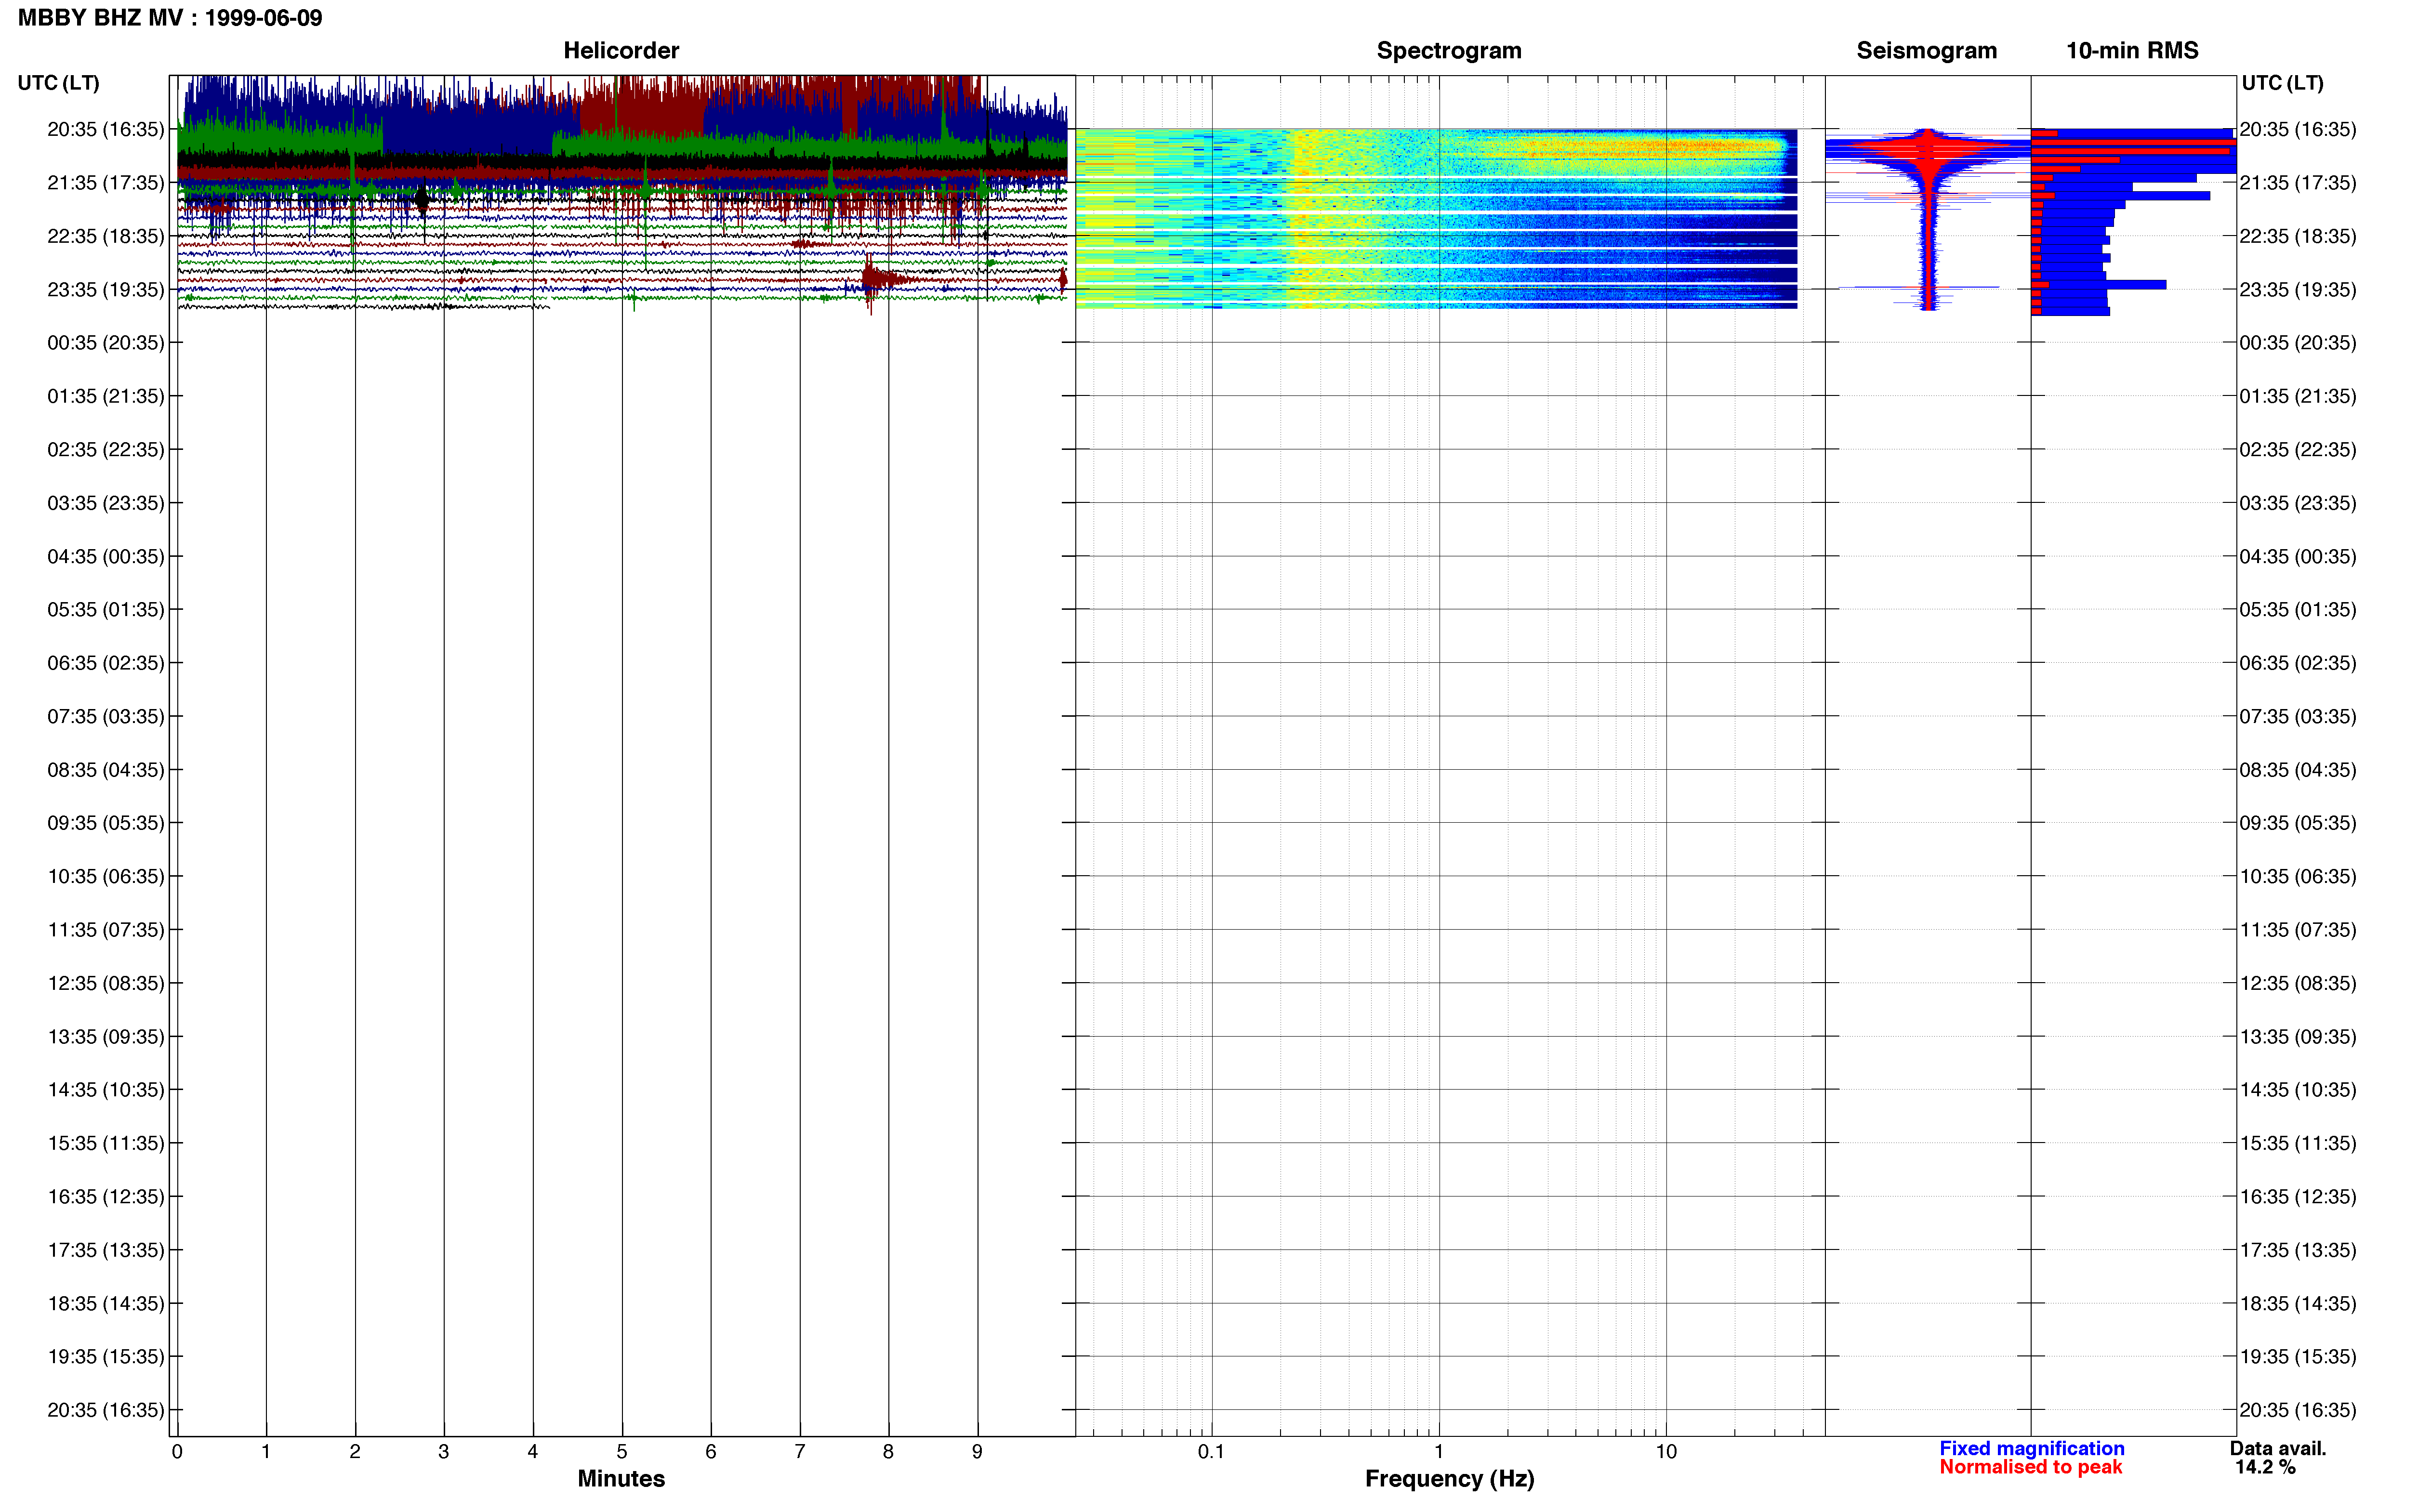Click the Data avail. label
Image resolution: width=2418 pixels, height=1512 pixels.
[2278, 1448]
